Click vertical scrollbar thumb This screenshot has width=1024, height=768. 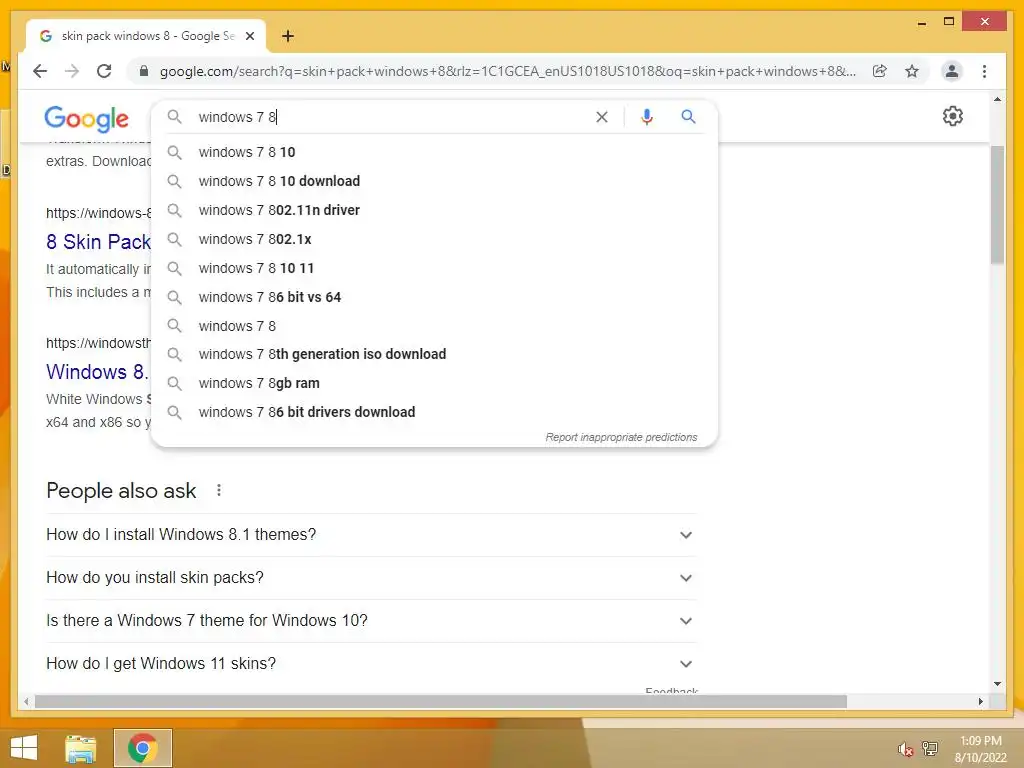[997, 204]
